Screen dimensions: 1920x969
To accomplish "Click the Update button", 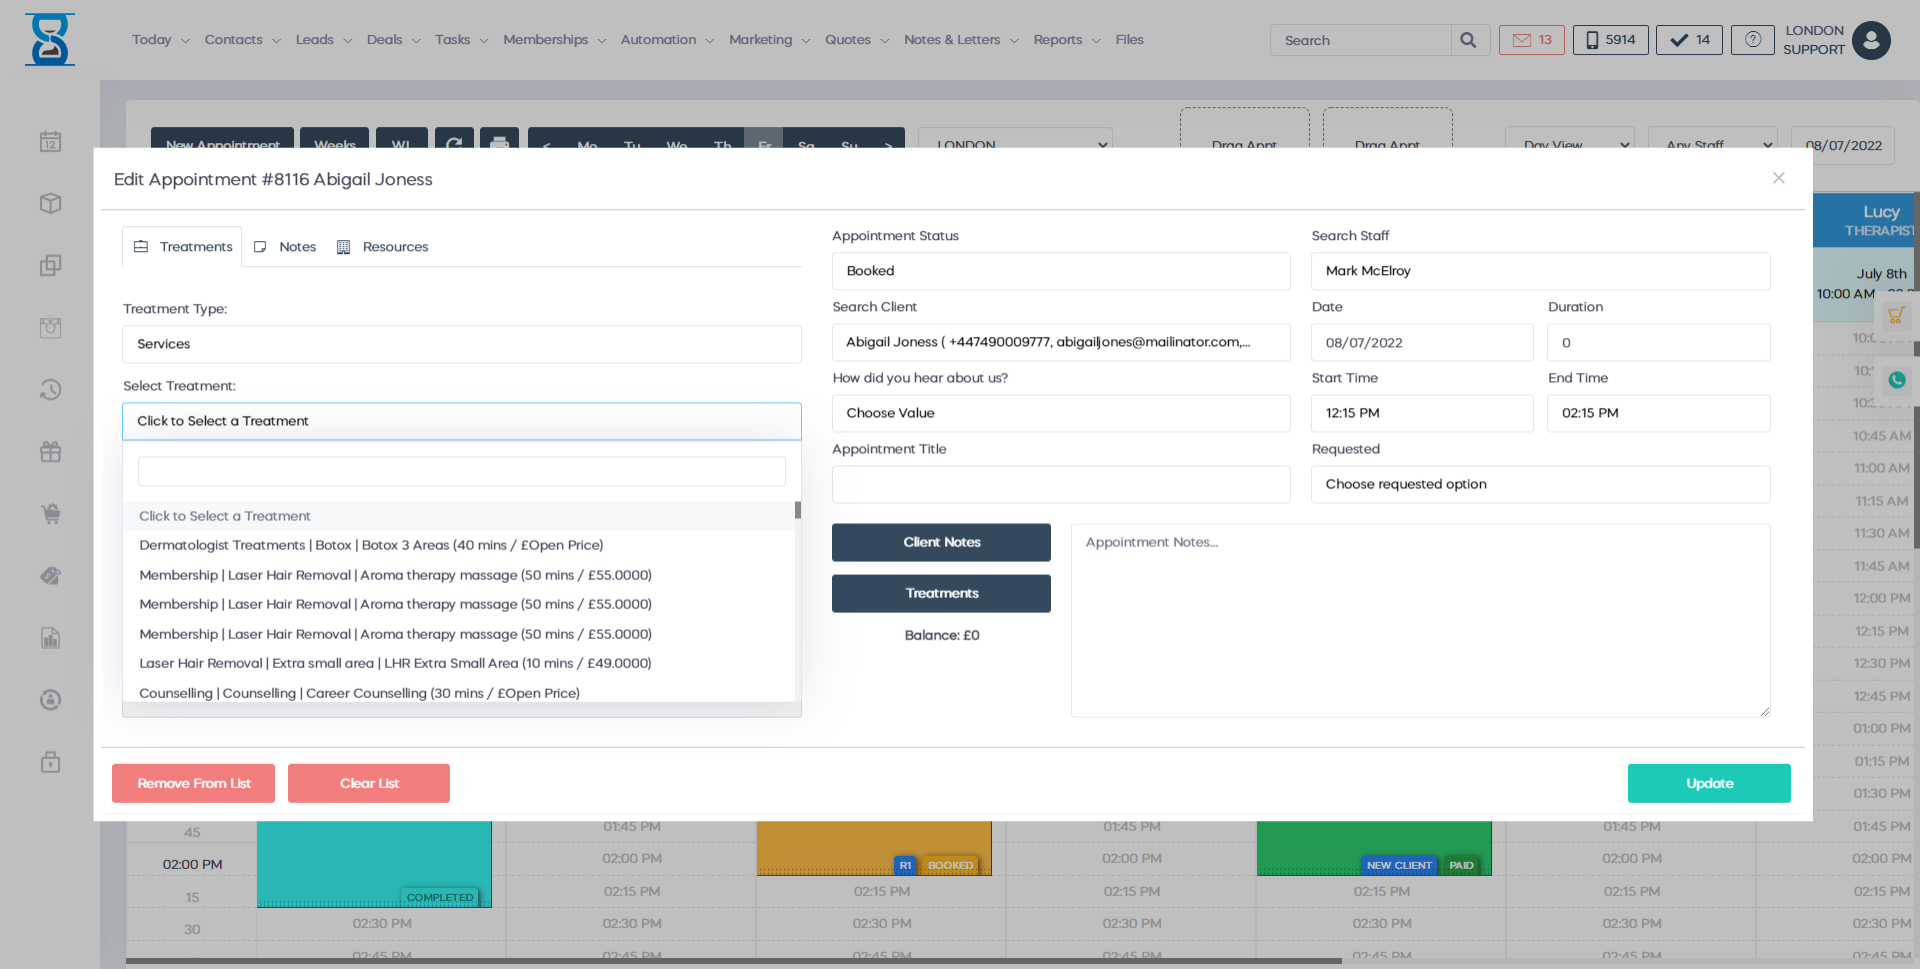I will click(1708, 783).
